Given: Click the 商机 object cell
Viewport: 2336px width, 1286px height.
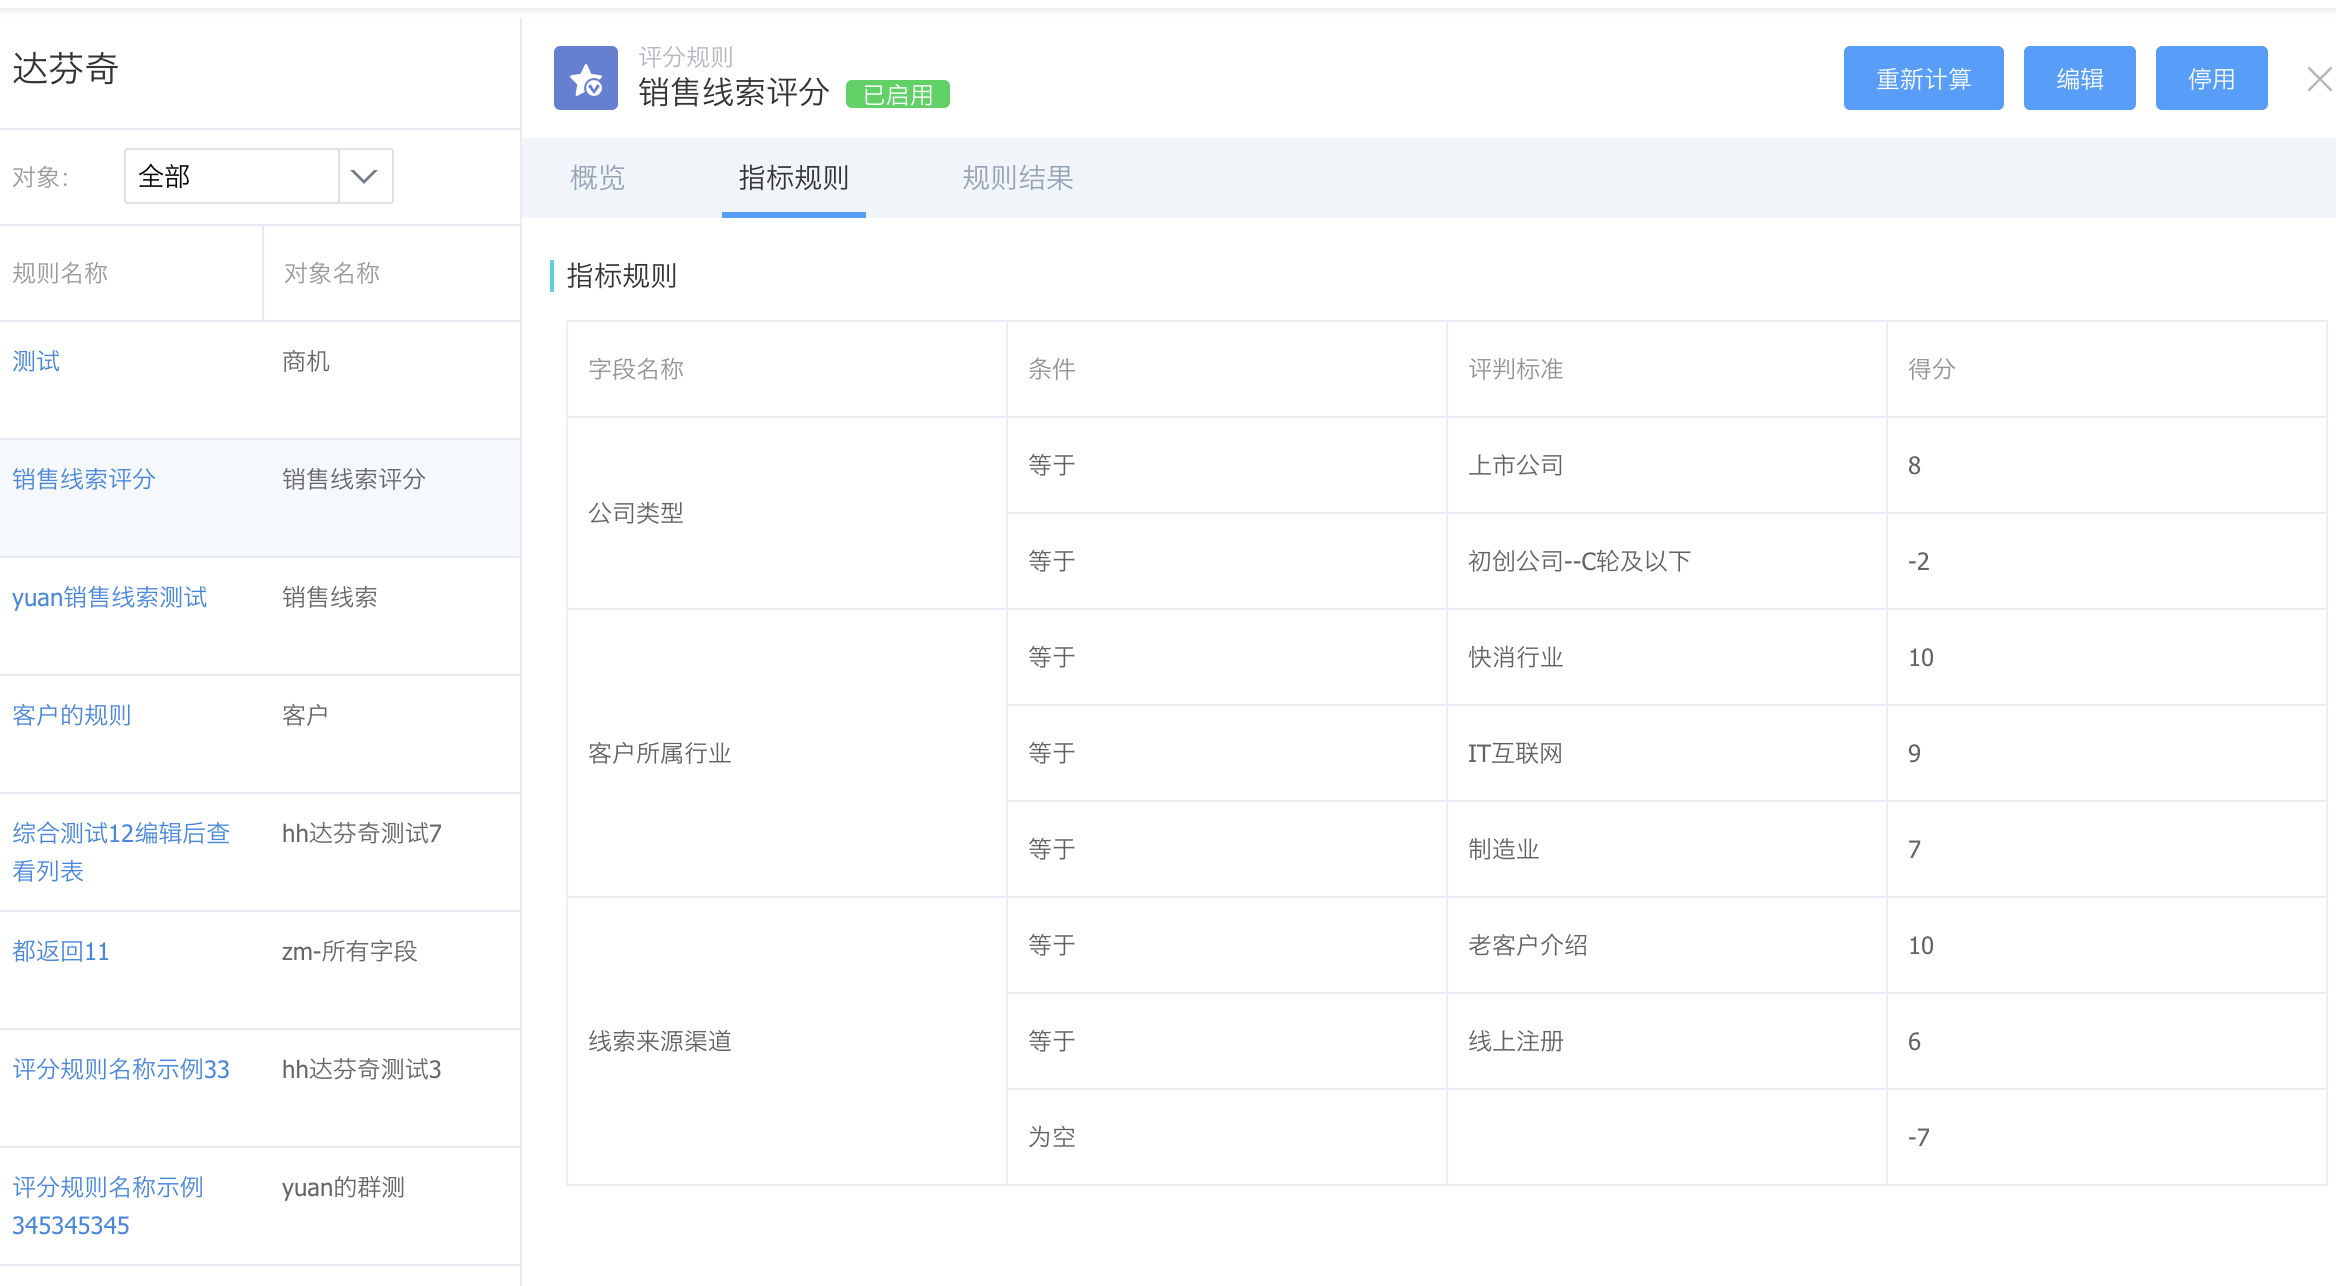Looking at the screenshot, I should pyautogui.click(x=306, y=361).
